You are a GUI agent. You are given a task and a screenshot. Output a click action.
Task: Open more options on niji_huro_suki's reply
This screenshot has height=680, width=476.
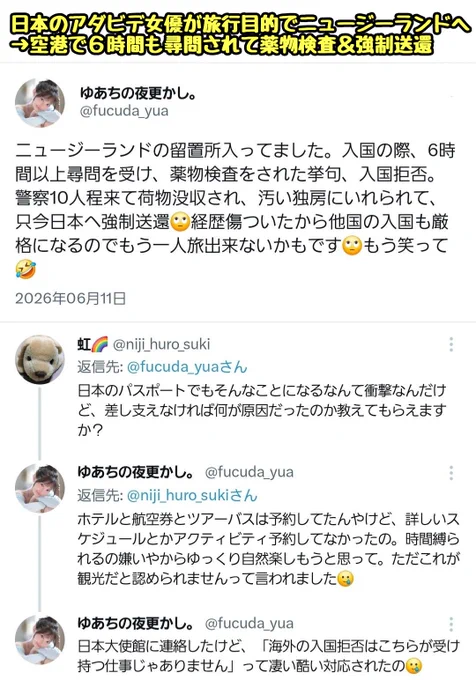[451, 344]
